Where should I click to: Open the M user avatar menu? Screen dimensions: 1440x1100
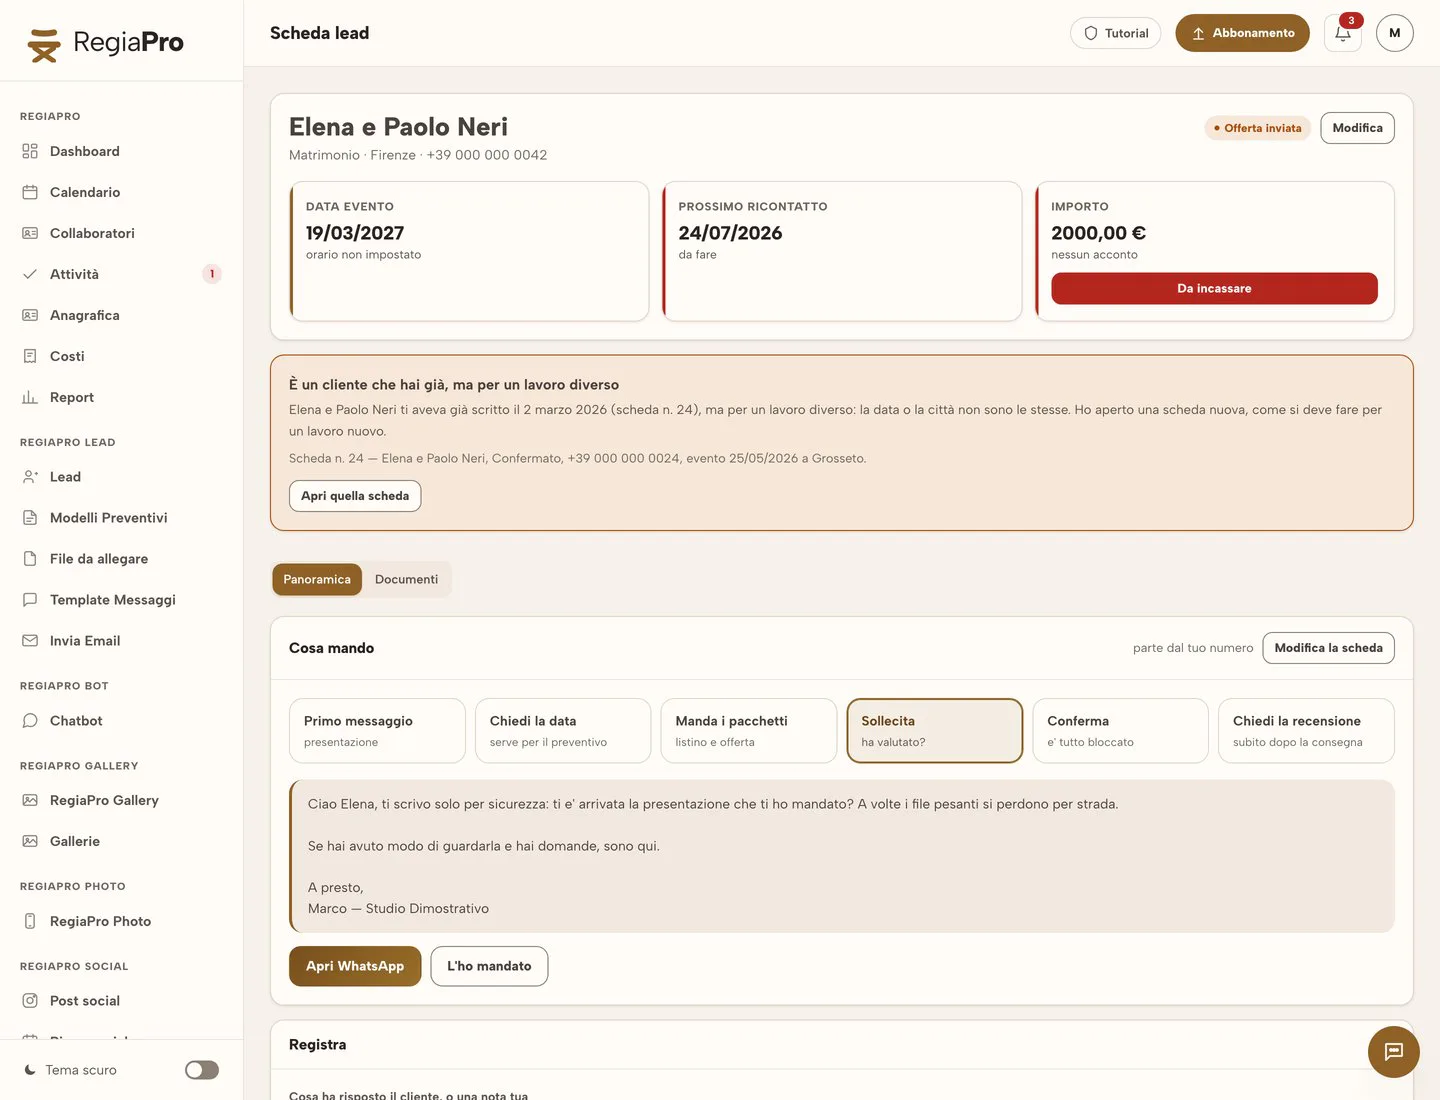click(1395, 33)
